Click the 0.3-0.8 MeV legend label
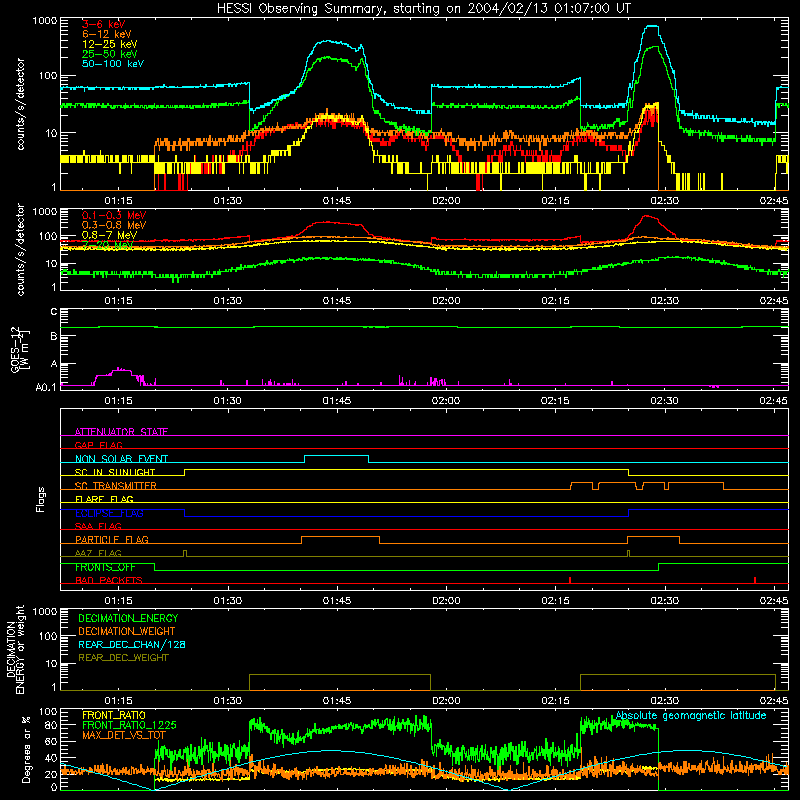The image size is (800, 800). point(114,225)
